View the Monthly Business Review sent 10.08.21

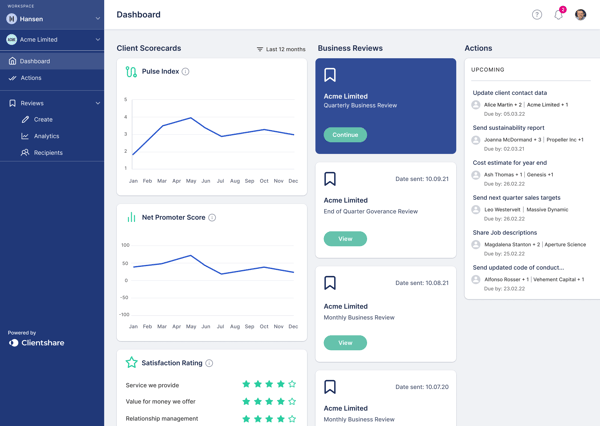(345, 343)
